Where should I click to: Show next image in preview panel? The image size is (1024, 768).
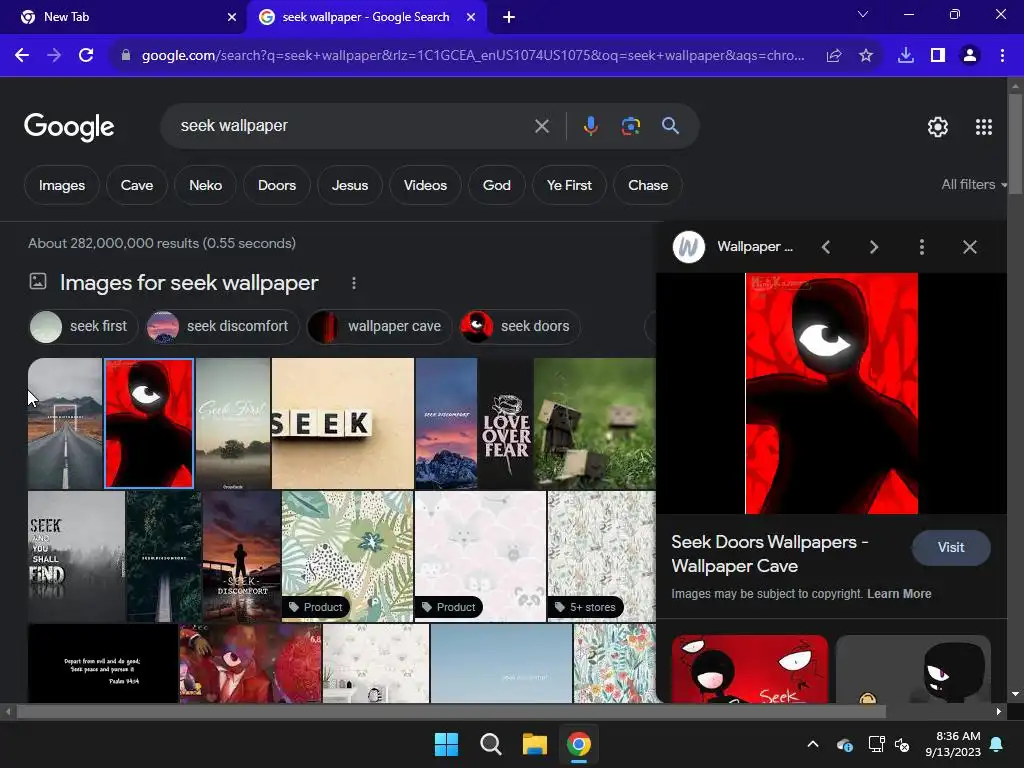874,247
